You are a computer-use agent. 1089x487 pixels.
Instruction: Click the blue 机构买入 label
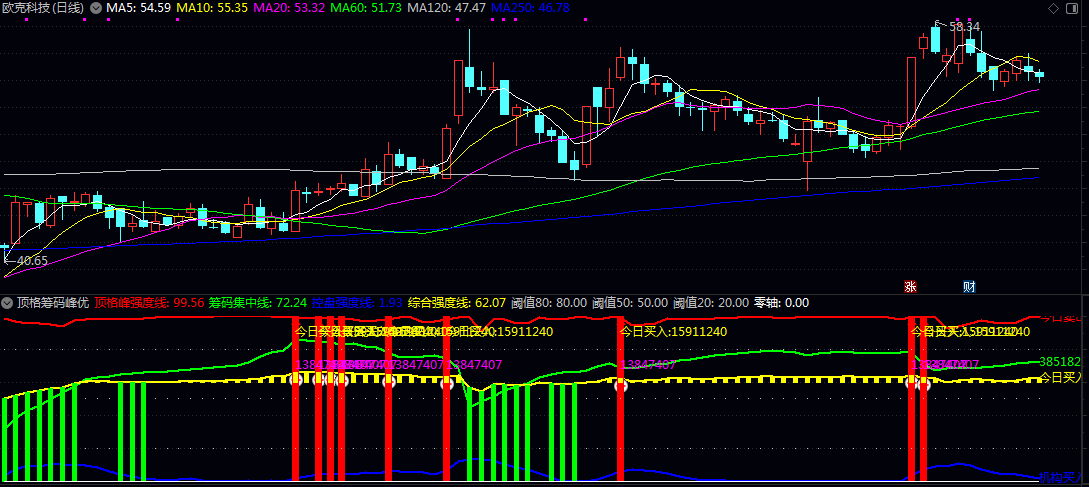pyautogui.click(x=1061, y=477)
